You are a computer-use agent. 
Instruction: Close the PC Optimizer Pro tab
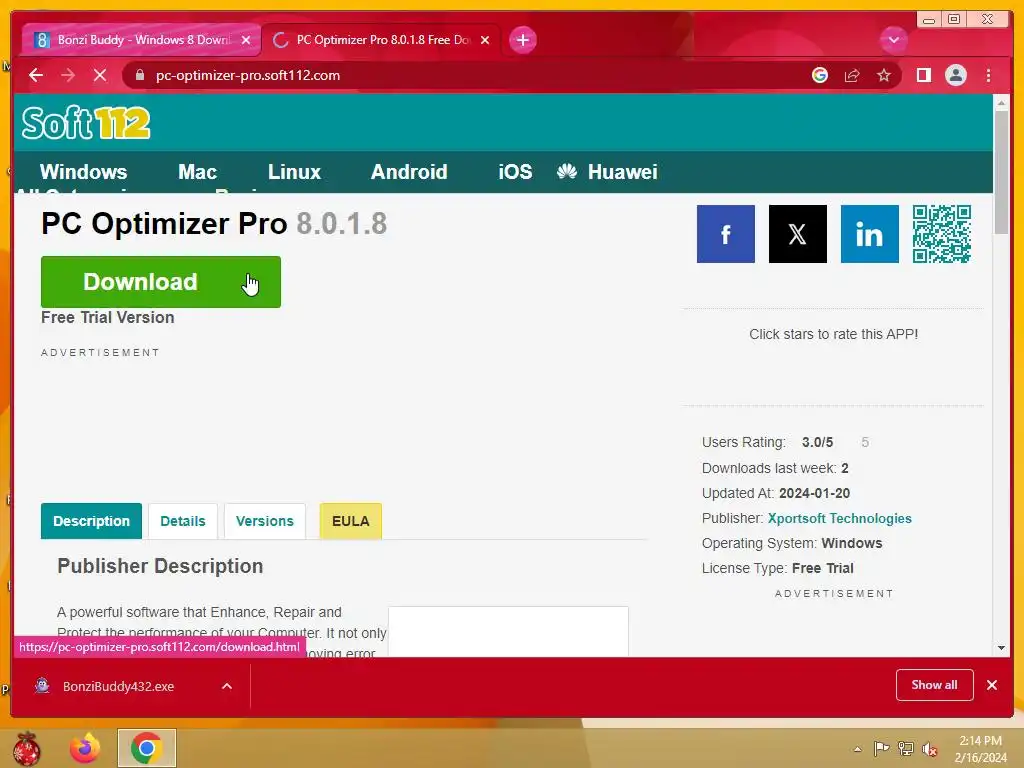coord(485,40)
